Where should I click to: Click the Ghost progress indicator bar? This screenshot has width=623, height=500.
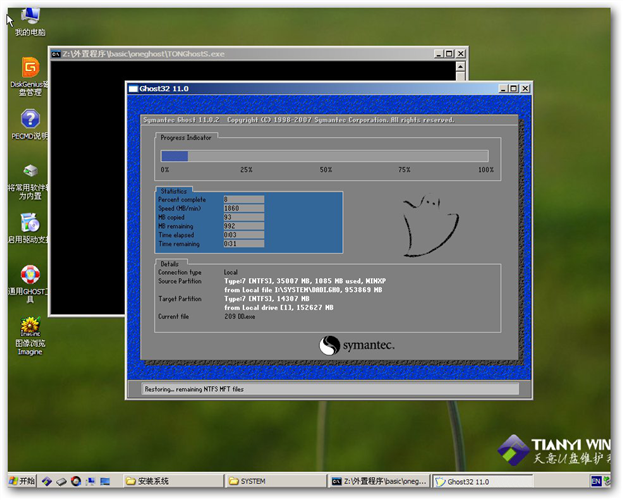click(x=325, y=155)
